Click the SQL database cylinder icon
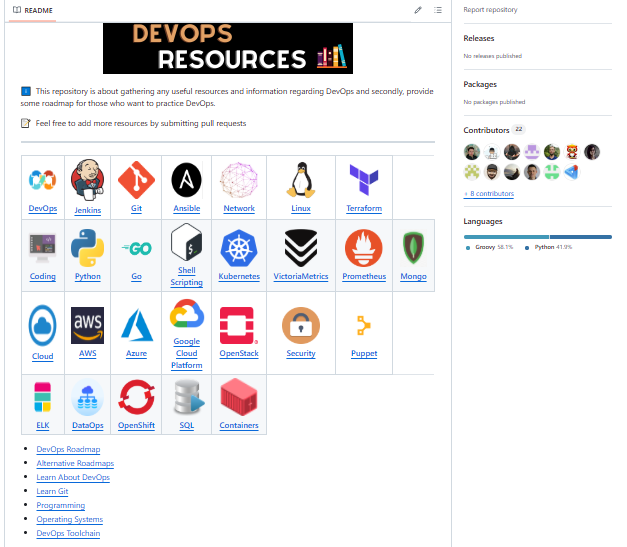 pyautogui.click(x=189, y=397)
